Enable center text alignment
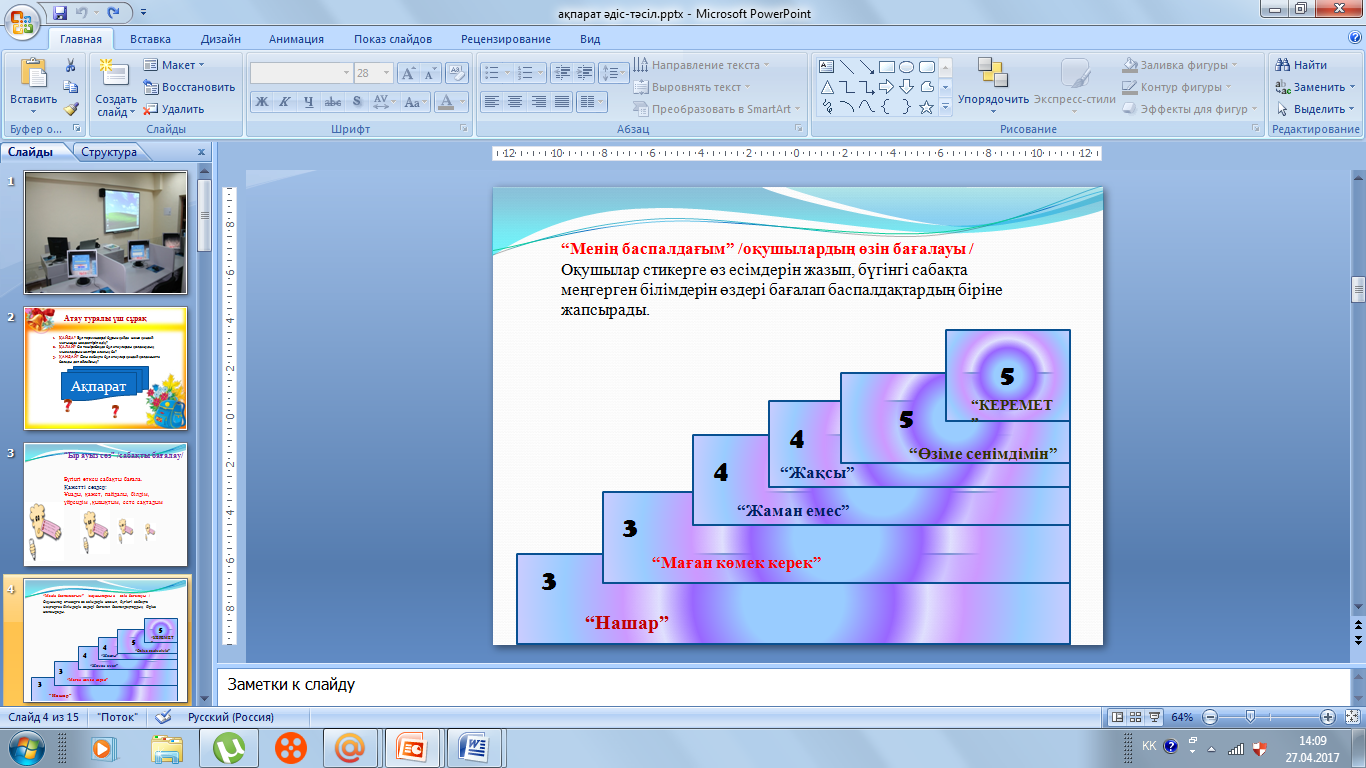The width and height of the screenshot is (1366, 768). click(515, 101)
